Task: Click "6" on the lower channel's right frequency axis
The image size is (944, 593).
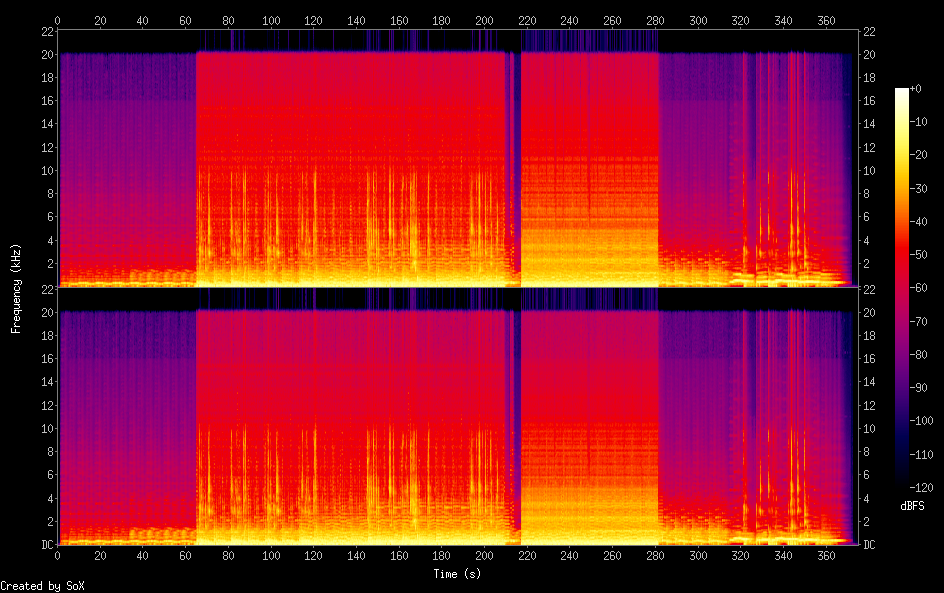Action: point(866,474)
